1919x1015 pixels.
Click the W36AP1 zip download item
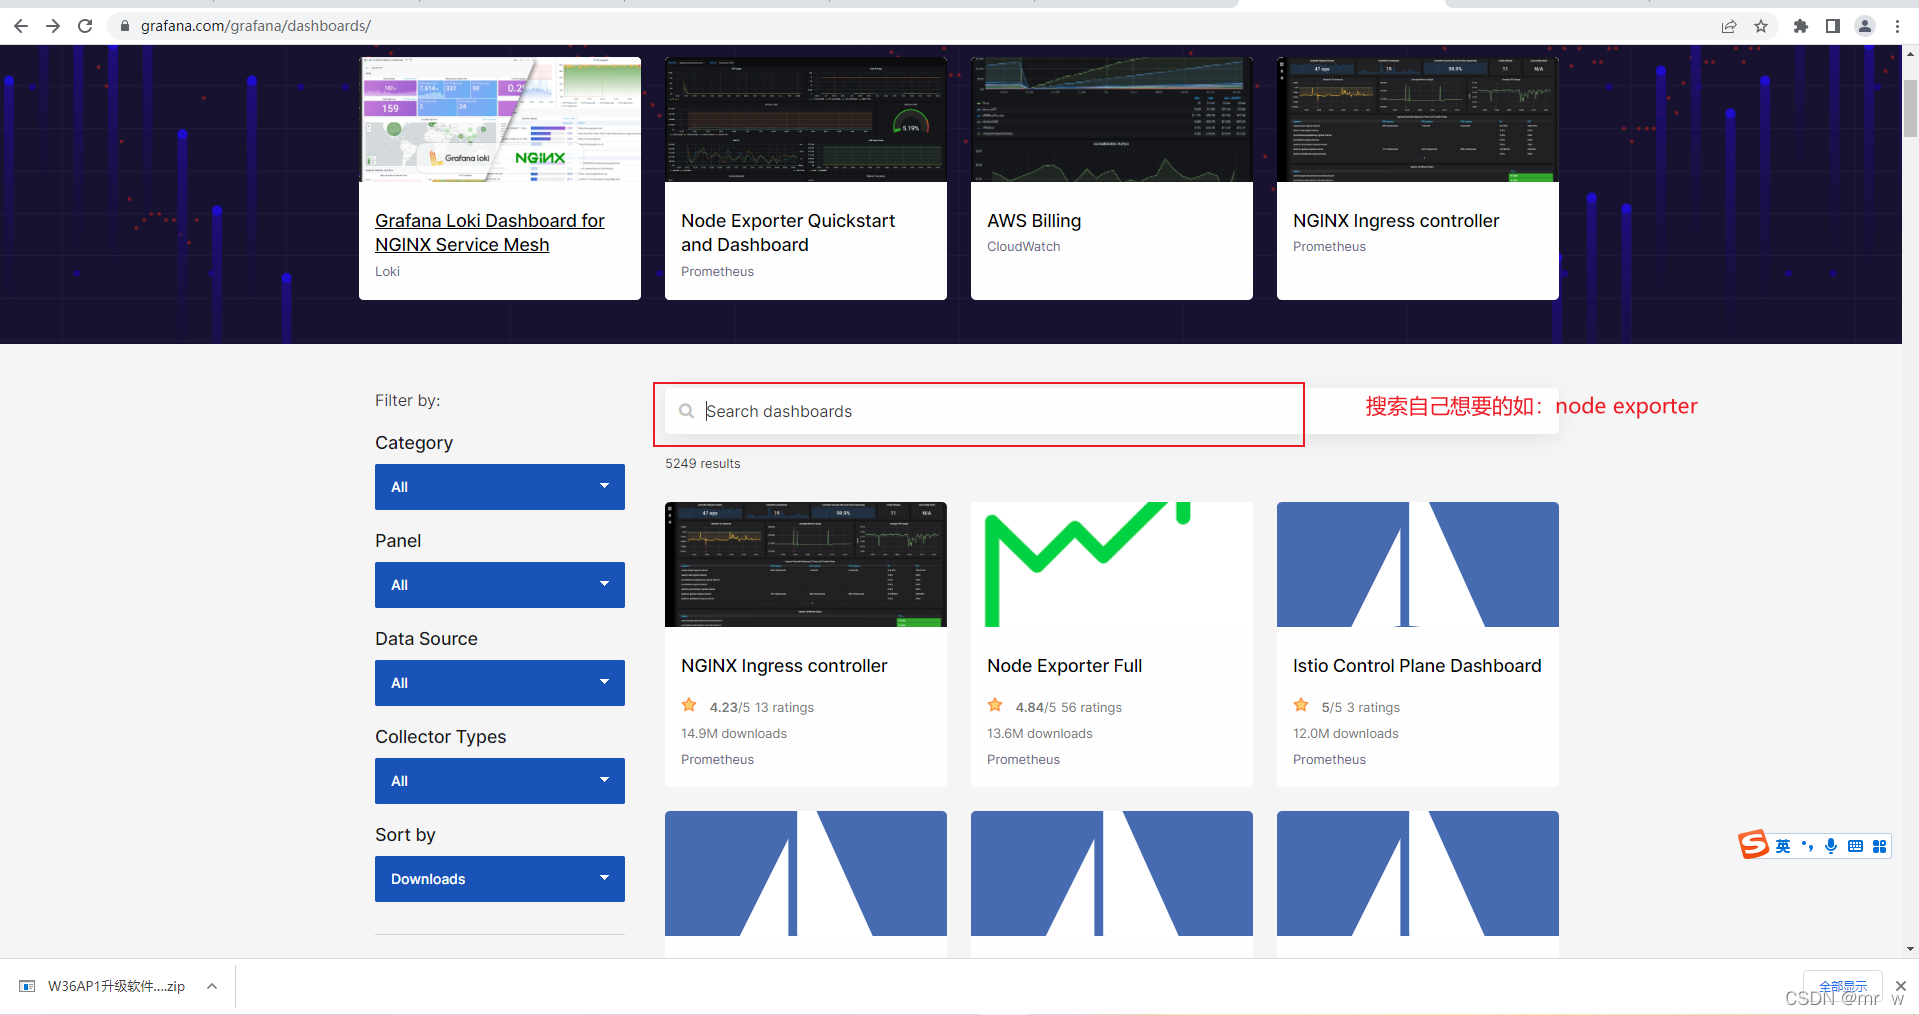pyautogui.click(x=116, y=986)
